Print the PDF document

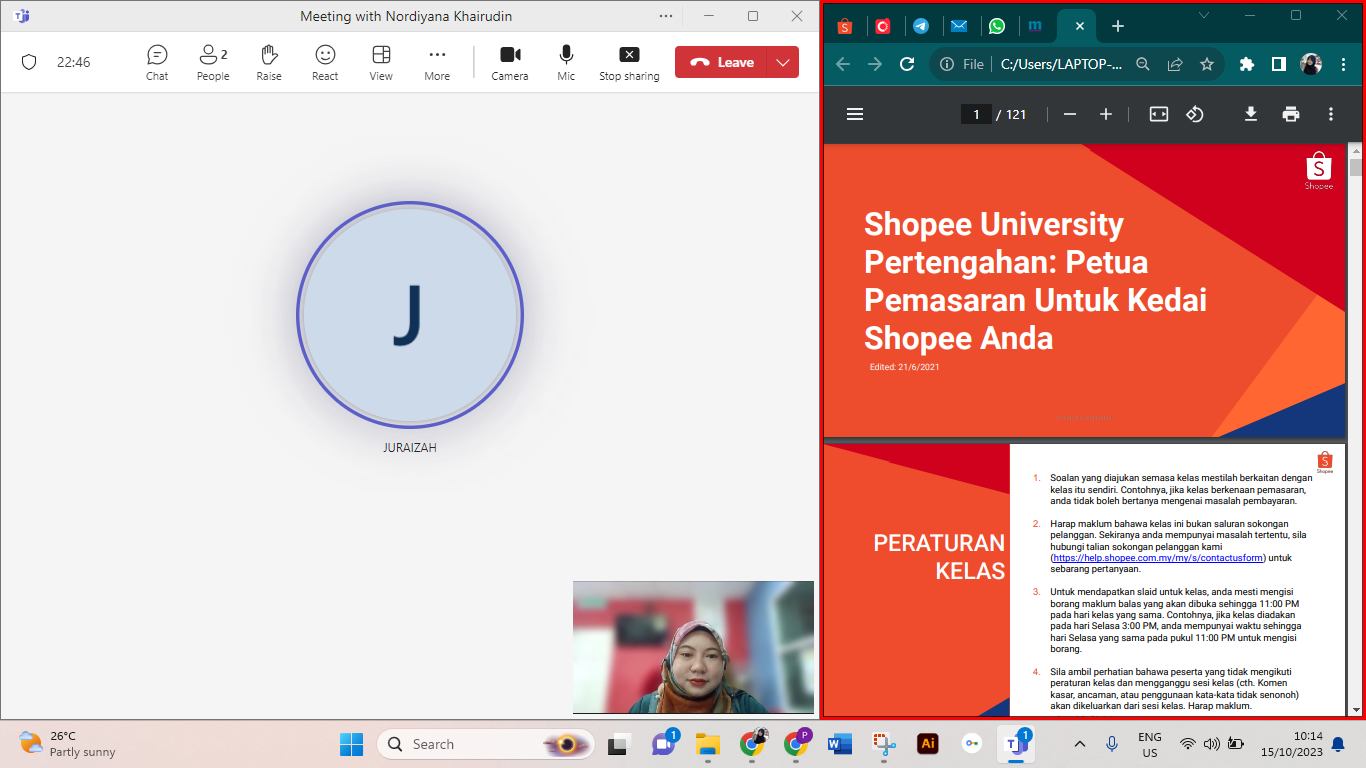coord(1291,114)
